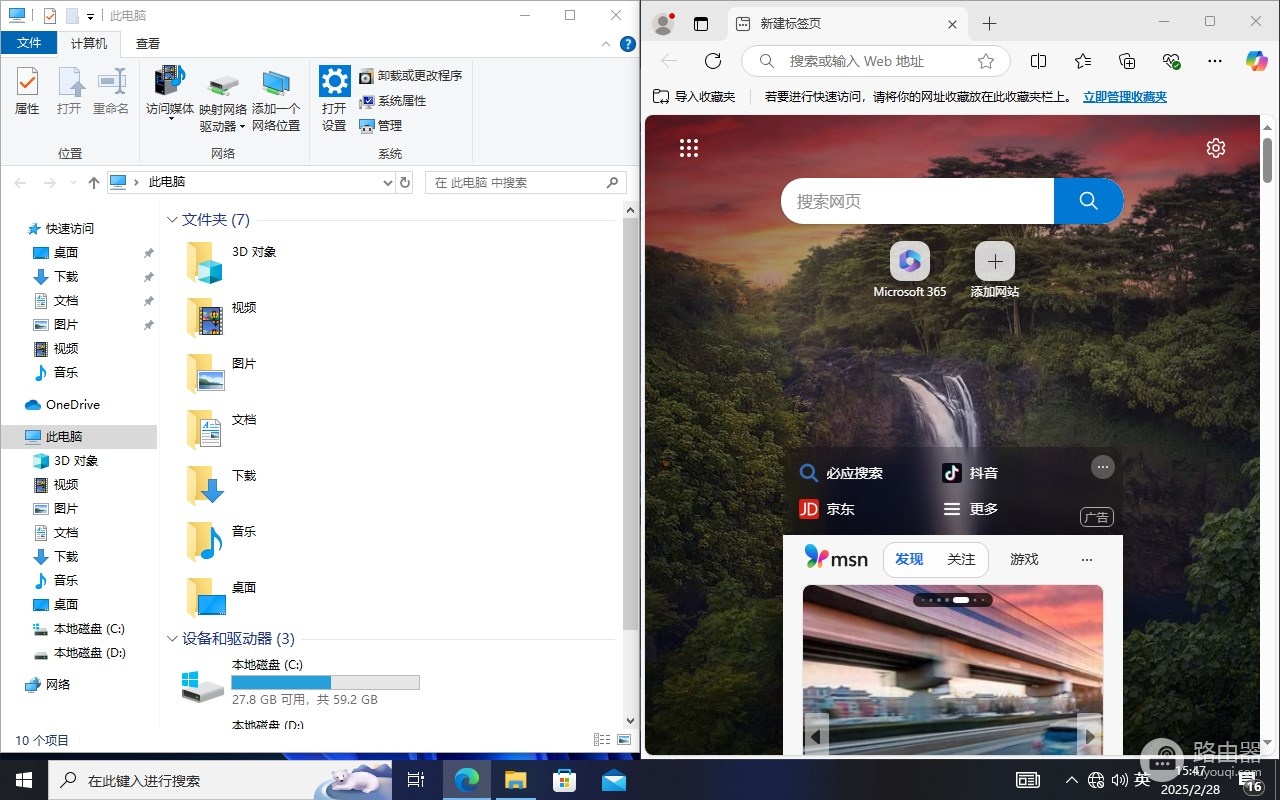This screenshot has width=1280, height=800.
Task: Open Edge Favorites star-list icon
Action: [1083, 61]
